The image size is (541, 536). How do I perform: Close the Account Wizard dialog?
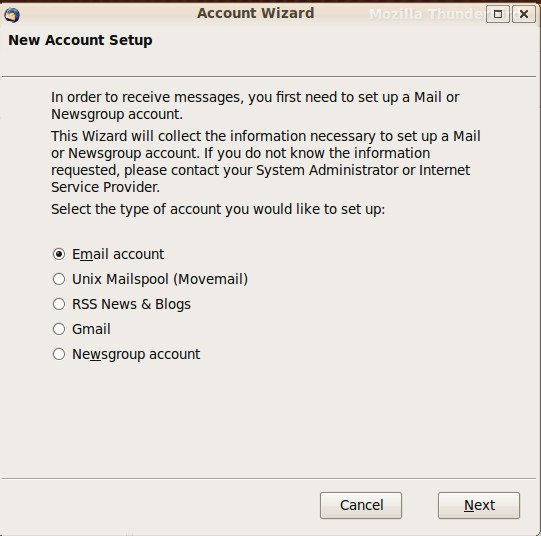tap(524, 14)
